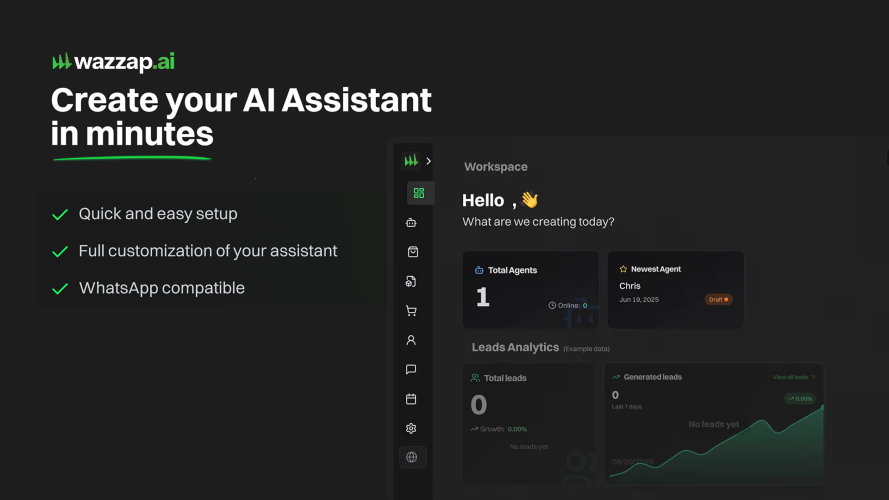Open the shopping cart icon in the sidebar
The width and height of the screenshot is (889, 500).
tap(411, 311)
